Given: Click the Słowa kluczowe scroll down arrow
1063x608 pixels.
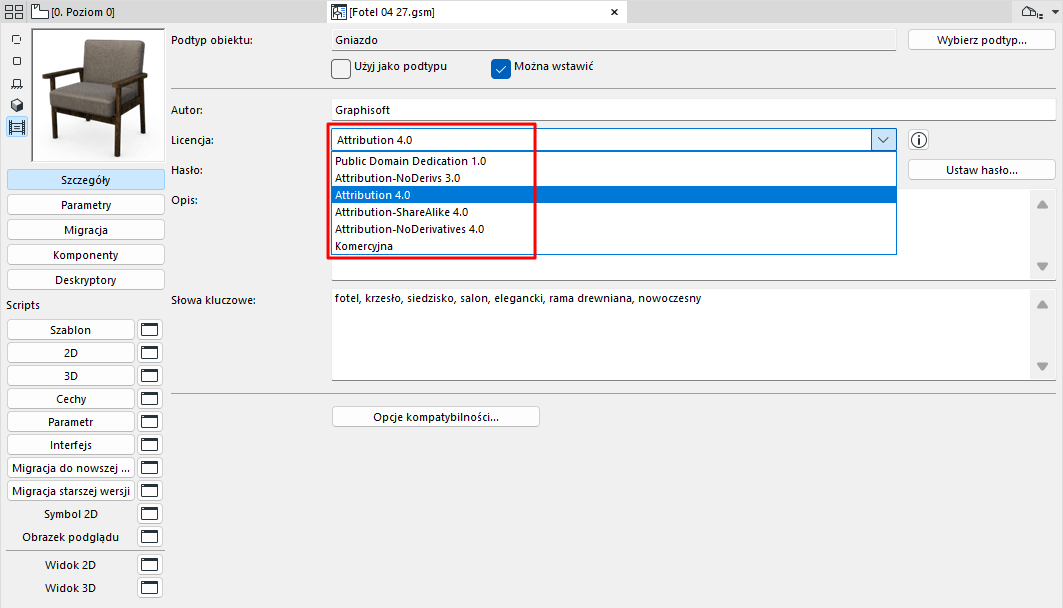Looking at the screenshot, I should click(1043, 367).
